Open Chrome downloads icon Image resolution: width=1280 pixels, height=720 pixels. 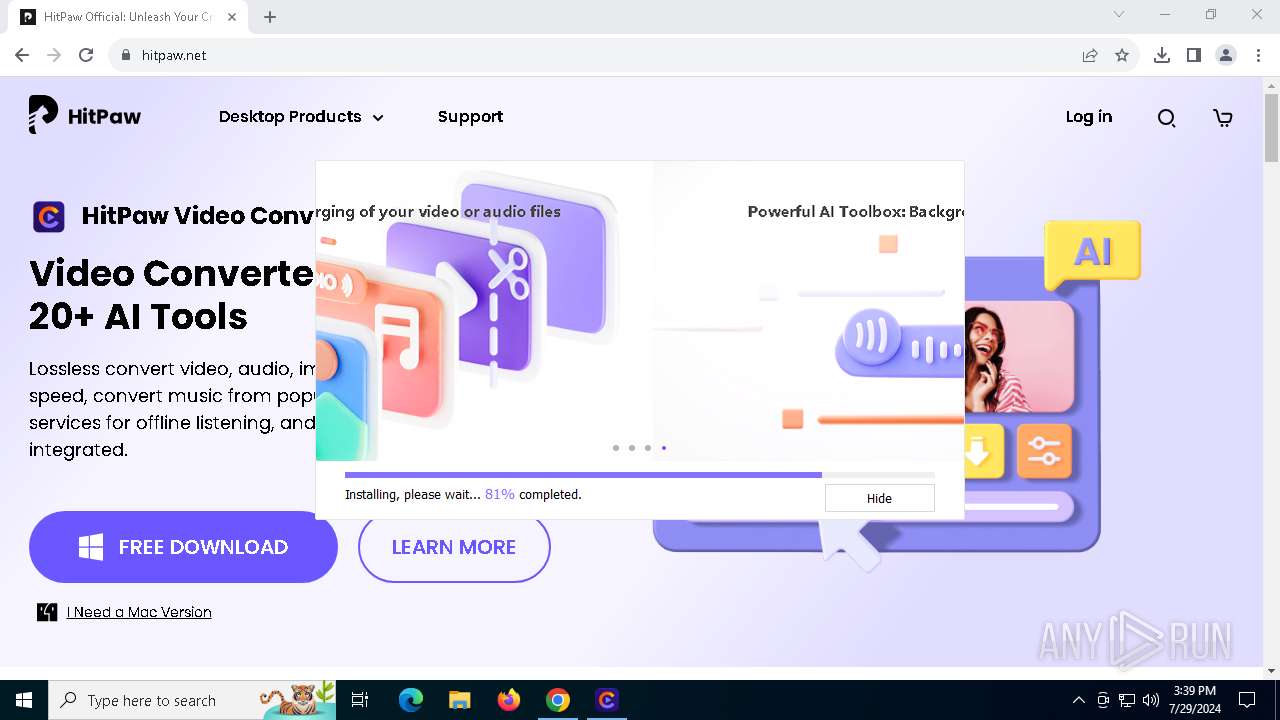[x=1162, y=55]
